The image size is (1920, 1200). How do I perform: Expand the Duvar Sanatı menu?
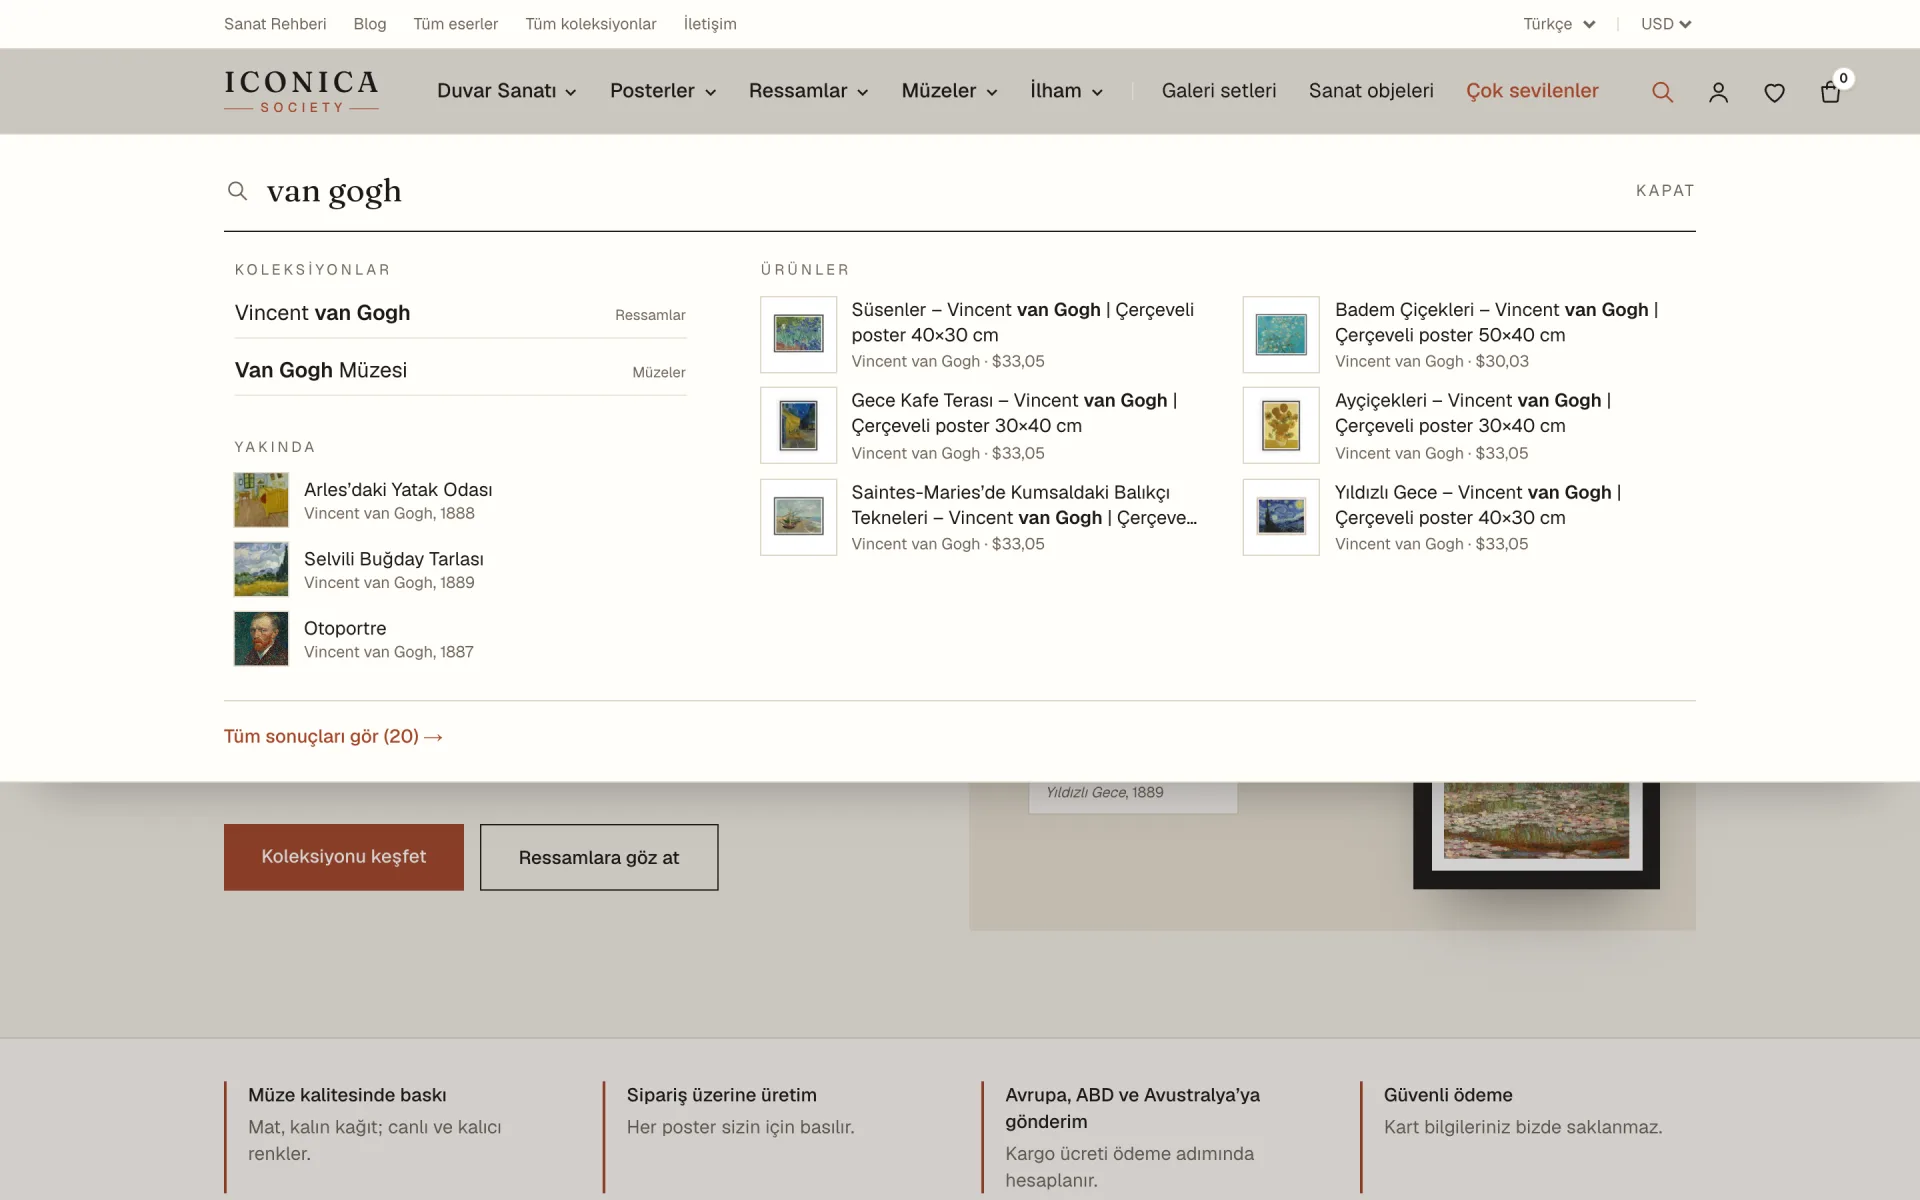coord(507,91)
